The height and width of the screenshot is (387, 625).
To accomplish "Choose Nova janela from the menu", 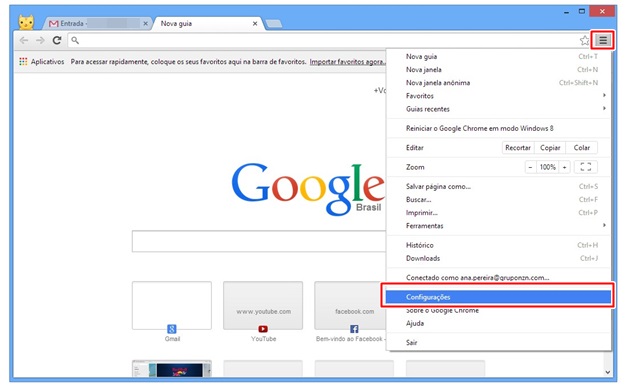I will [x=499, y=69].
